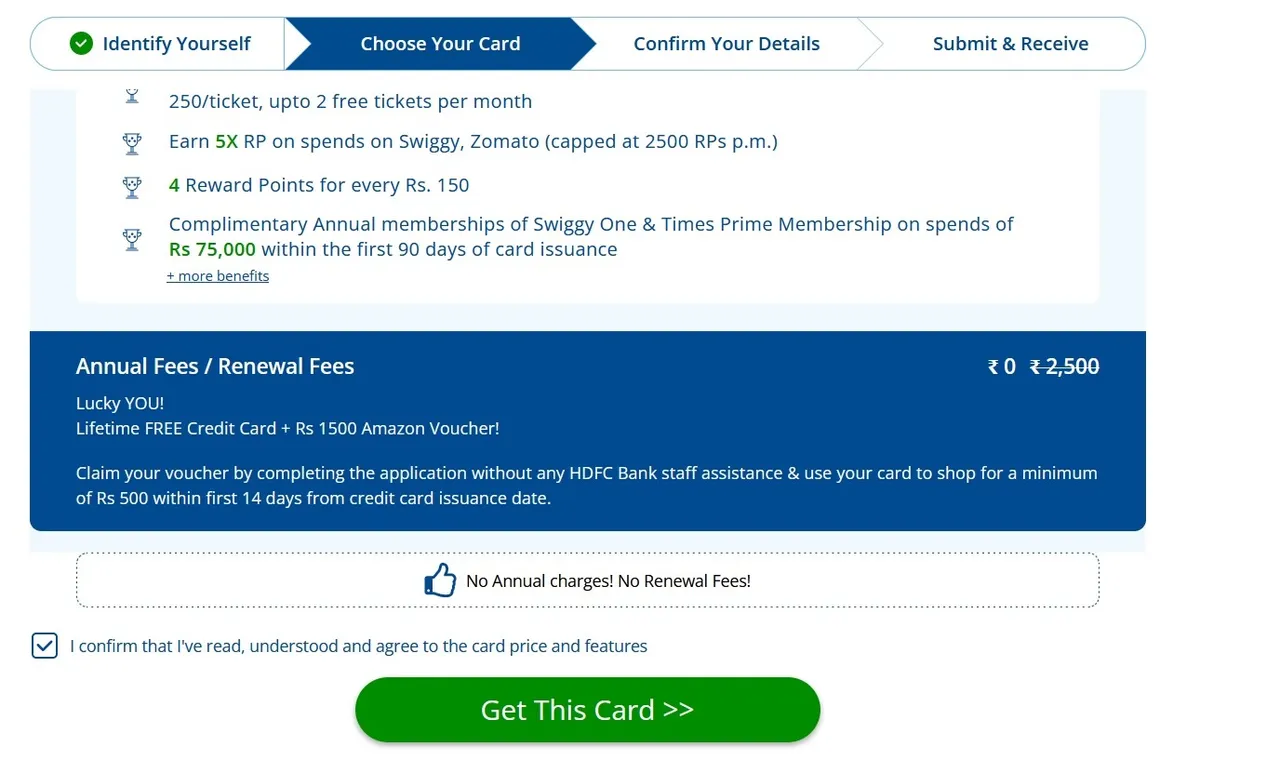
Task: Click the 'I confirm that I've read' label
Action: (x=358, y=646)
